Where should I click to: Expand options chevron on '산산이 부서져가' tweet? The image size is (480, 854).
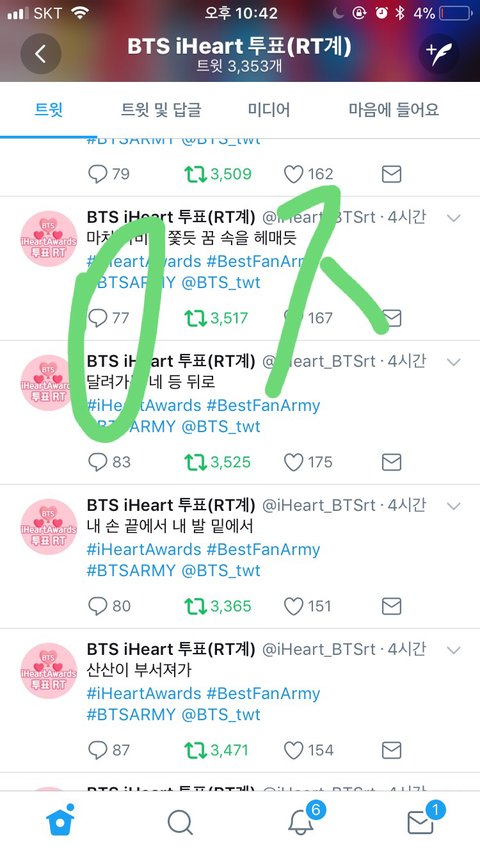(x=453, y=650)
